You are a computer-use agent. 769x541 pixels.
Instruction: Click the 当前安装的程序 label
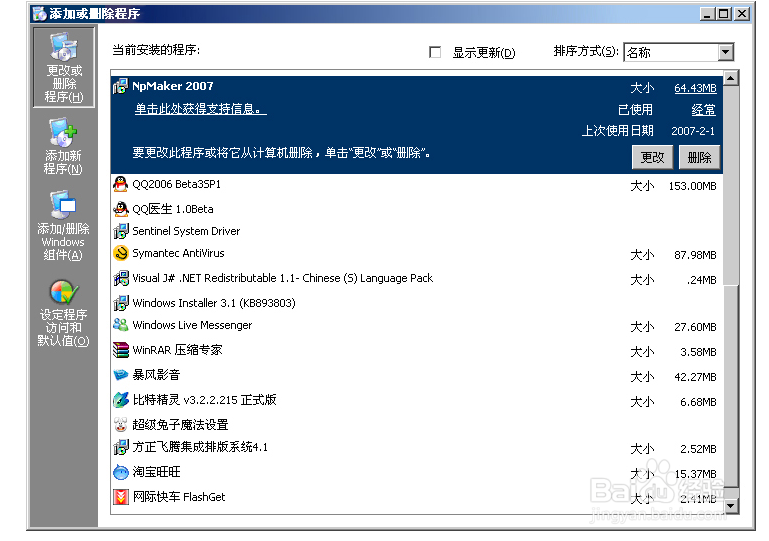[156, 50]
